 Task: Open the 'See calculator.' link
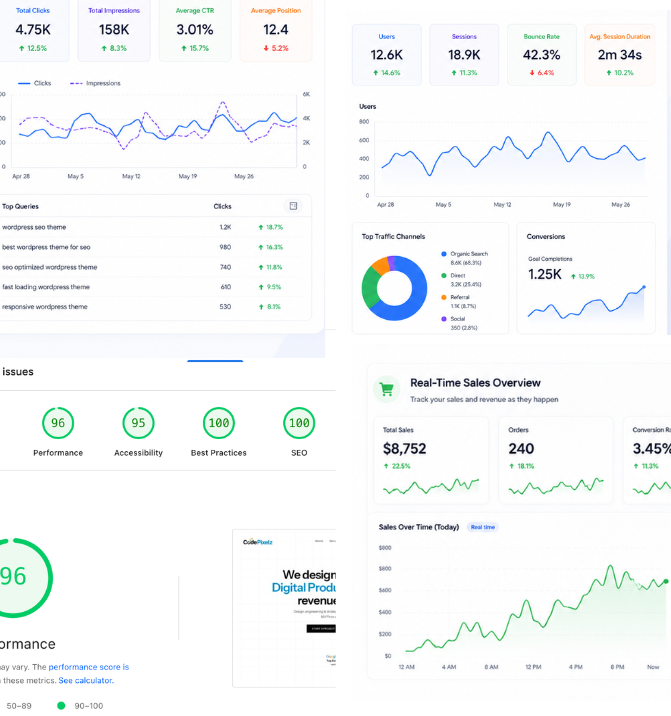pyautogui.click(x=86, y=680)
